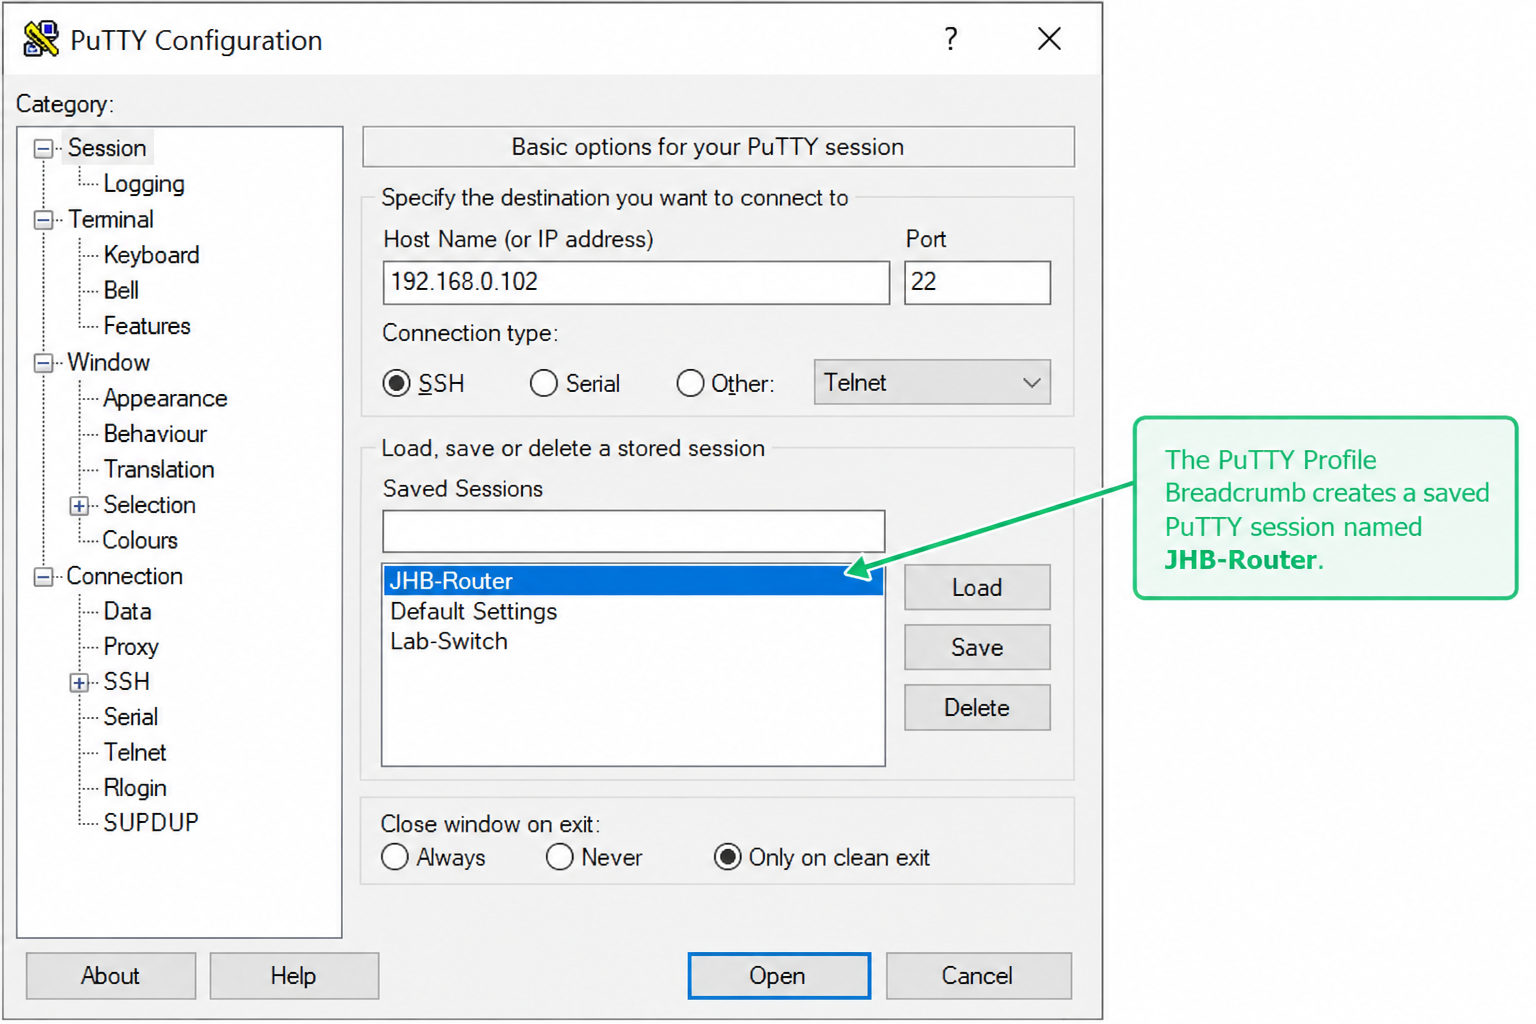Image resolution: width=1536 pixels, height=1024 pixels.
Task: Collapse the Session tree node
Action: [x=43, y=149]
